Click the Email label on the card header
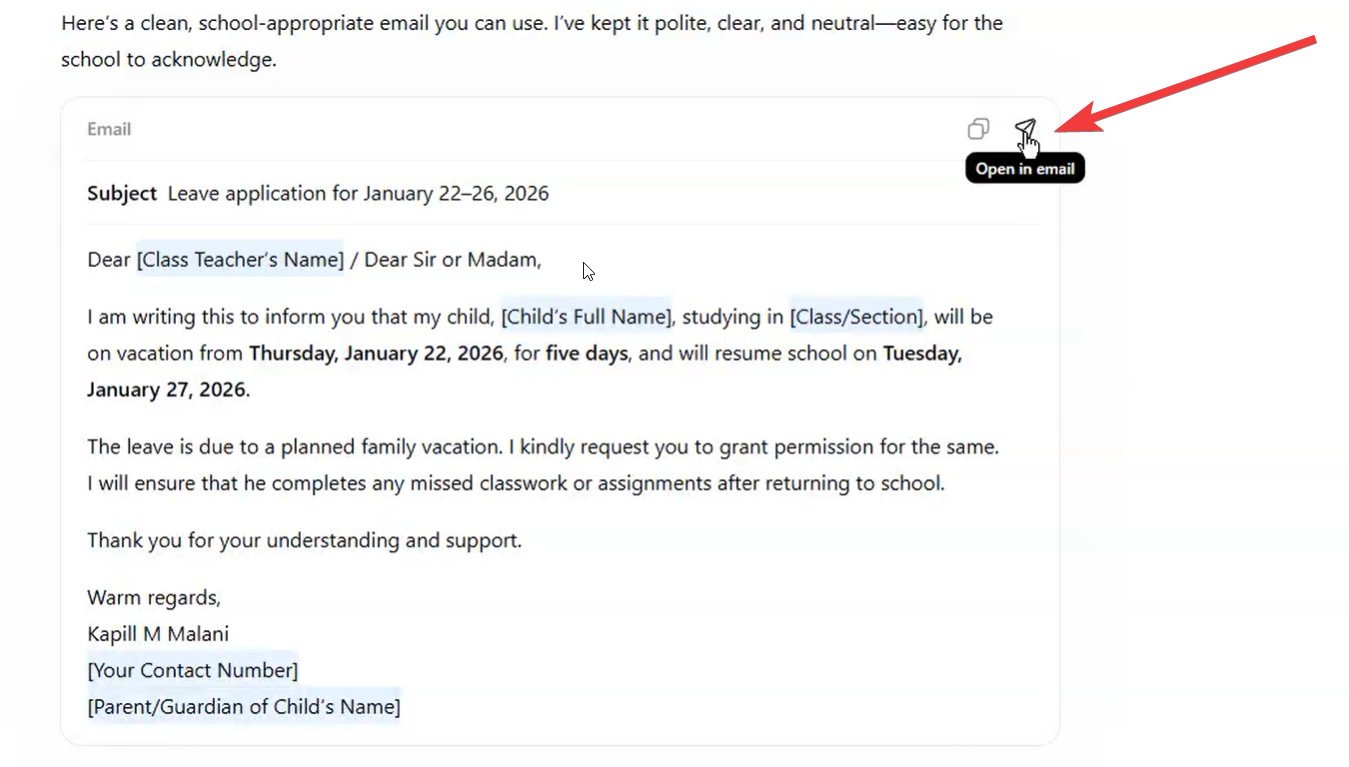Viewport: 1349px width, 767px height. pos(108,128)
